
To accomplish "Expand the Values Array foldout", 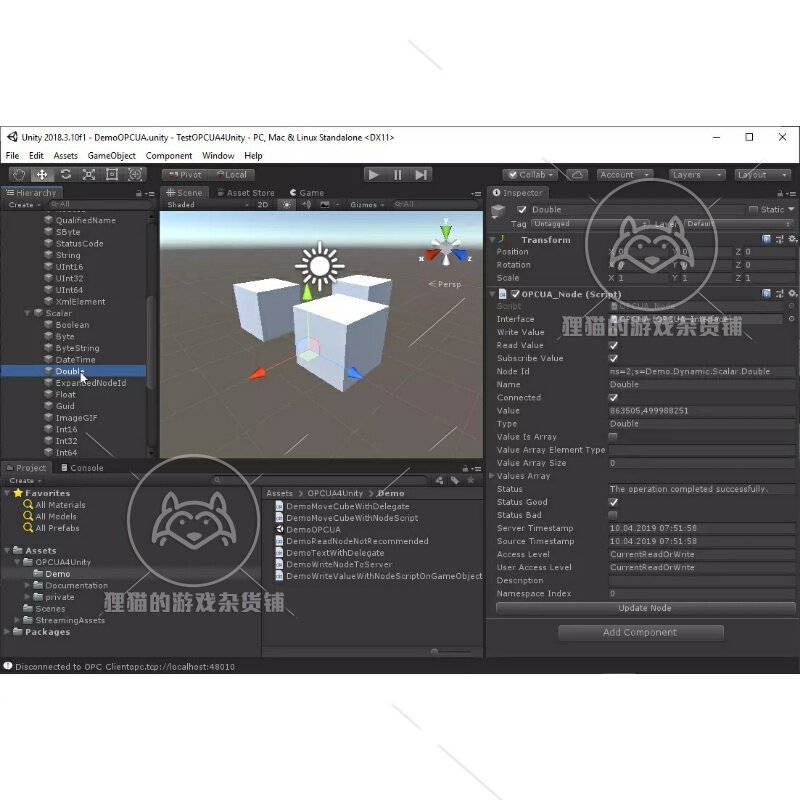I will pyautogui.click(x=492, y=476).
